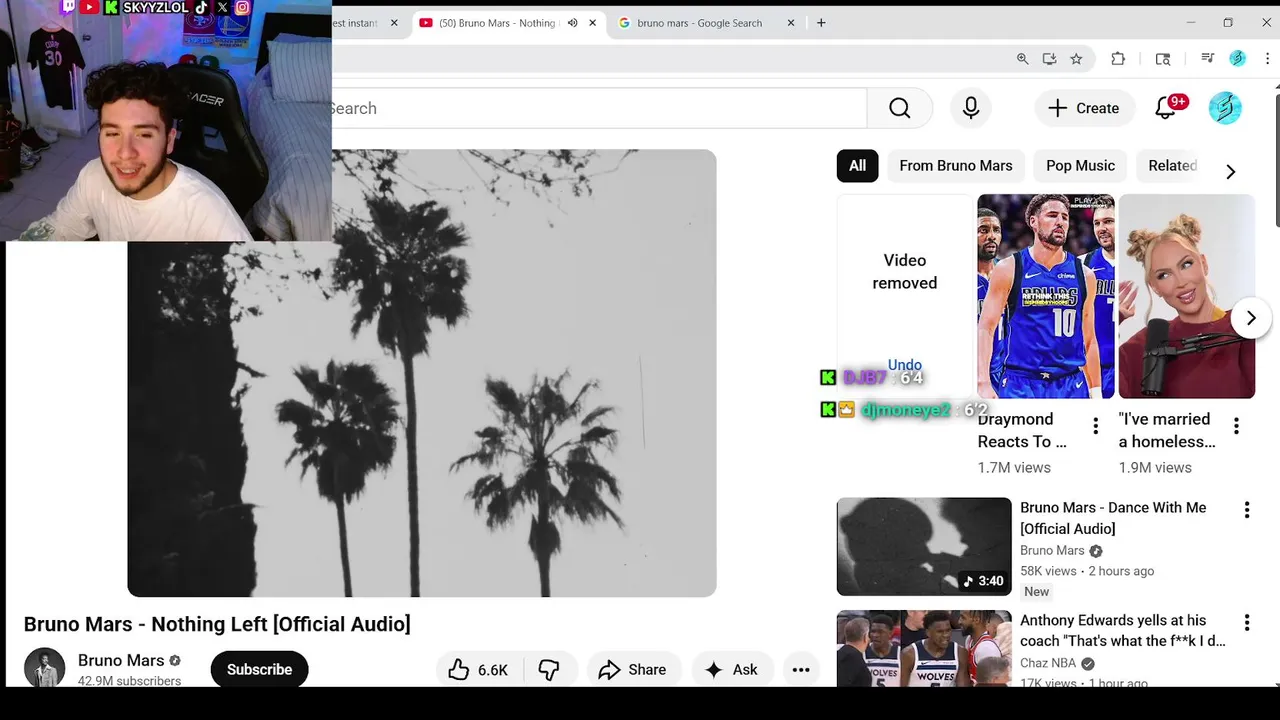Open more actions three-dot menu under video
The width and height of the screenshot is (1280, 720).
801,670
